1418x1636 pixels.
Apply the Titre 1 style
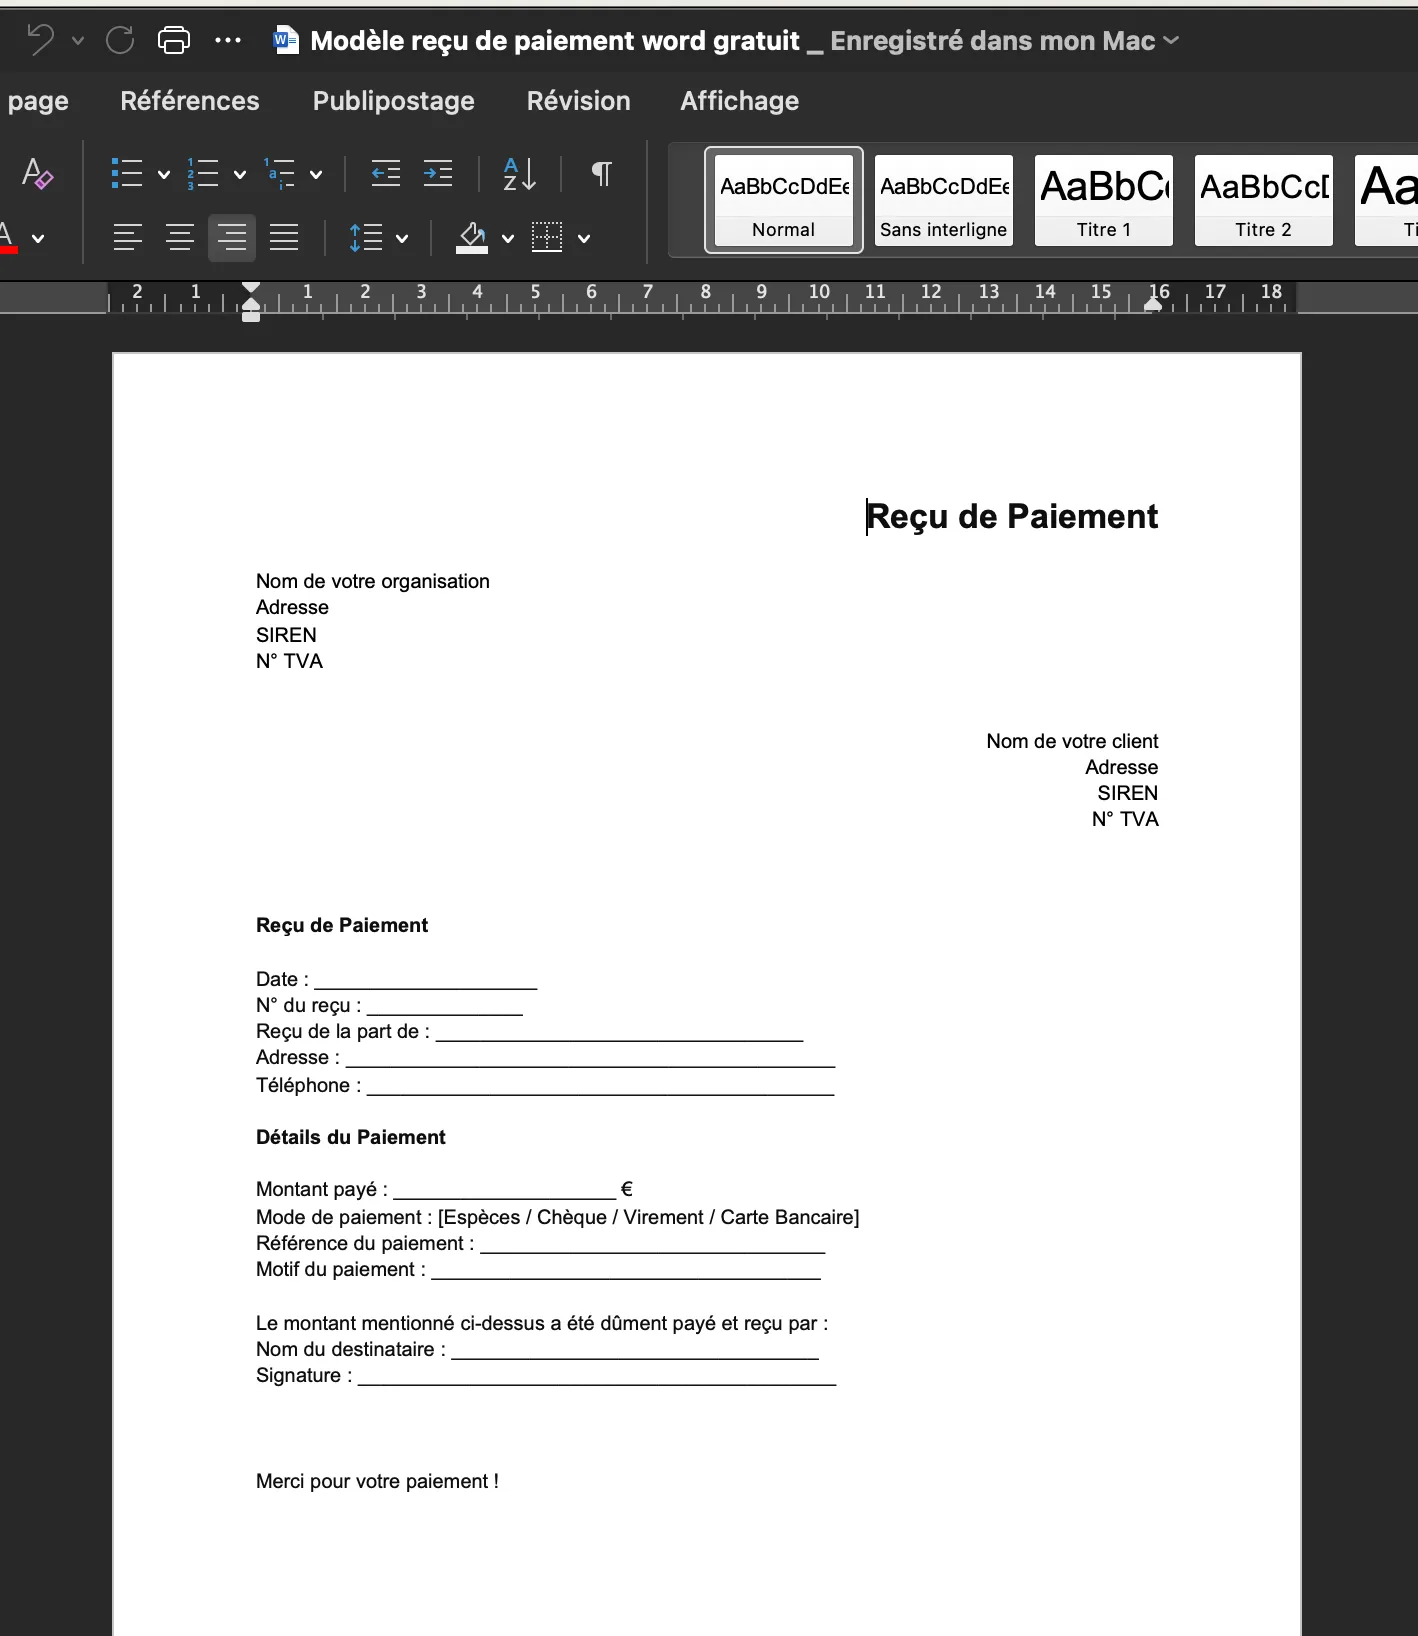(1103, 200)
